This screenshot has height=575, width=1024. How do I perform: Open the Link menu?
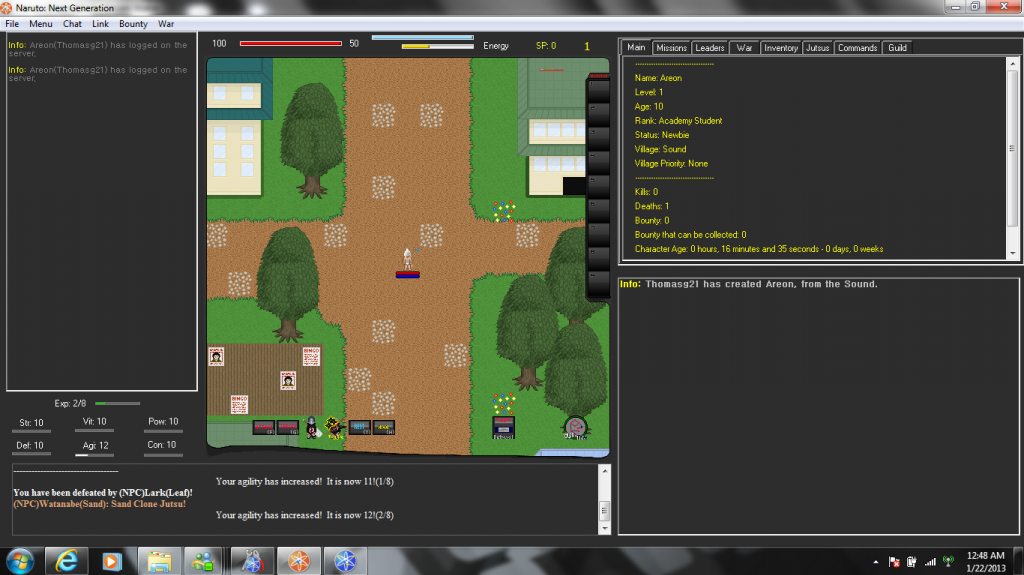[x=100, y=24]
